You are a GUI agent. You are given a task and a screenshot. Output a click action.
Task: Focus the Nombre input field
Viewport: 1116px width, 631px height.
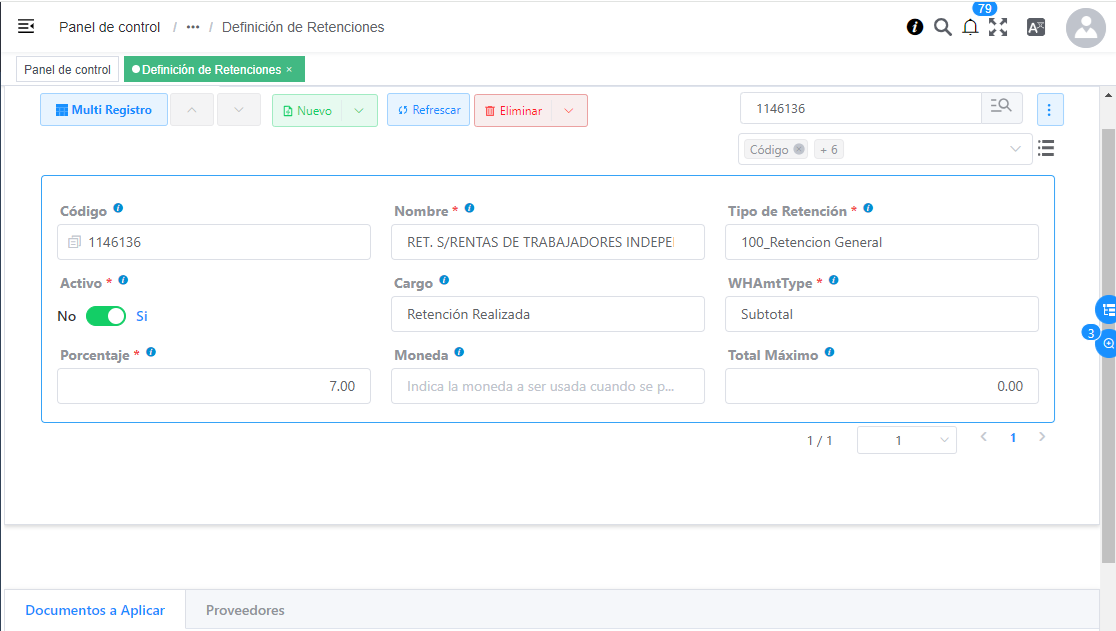(x=547, y=242)
